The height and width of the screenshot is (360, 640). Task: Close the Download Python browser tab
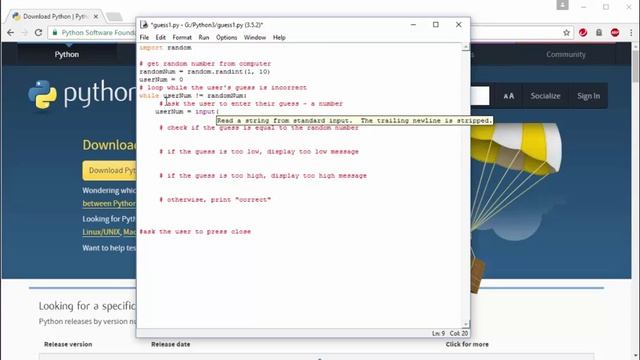pyautogui.click(x=96, y=16)
